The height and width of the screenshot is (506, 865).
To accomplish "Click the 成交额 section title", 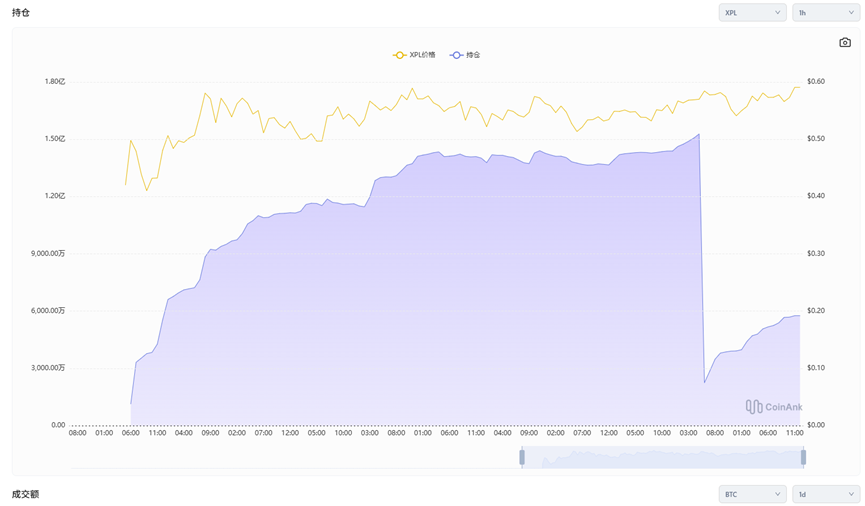I will 25,494.
